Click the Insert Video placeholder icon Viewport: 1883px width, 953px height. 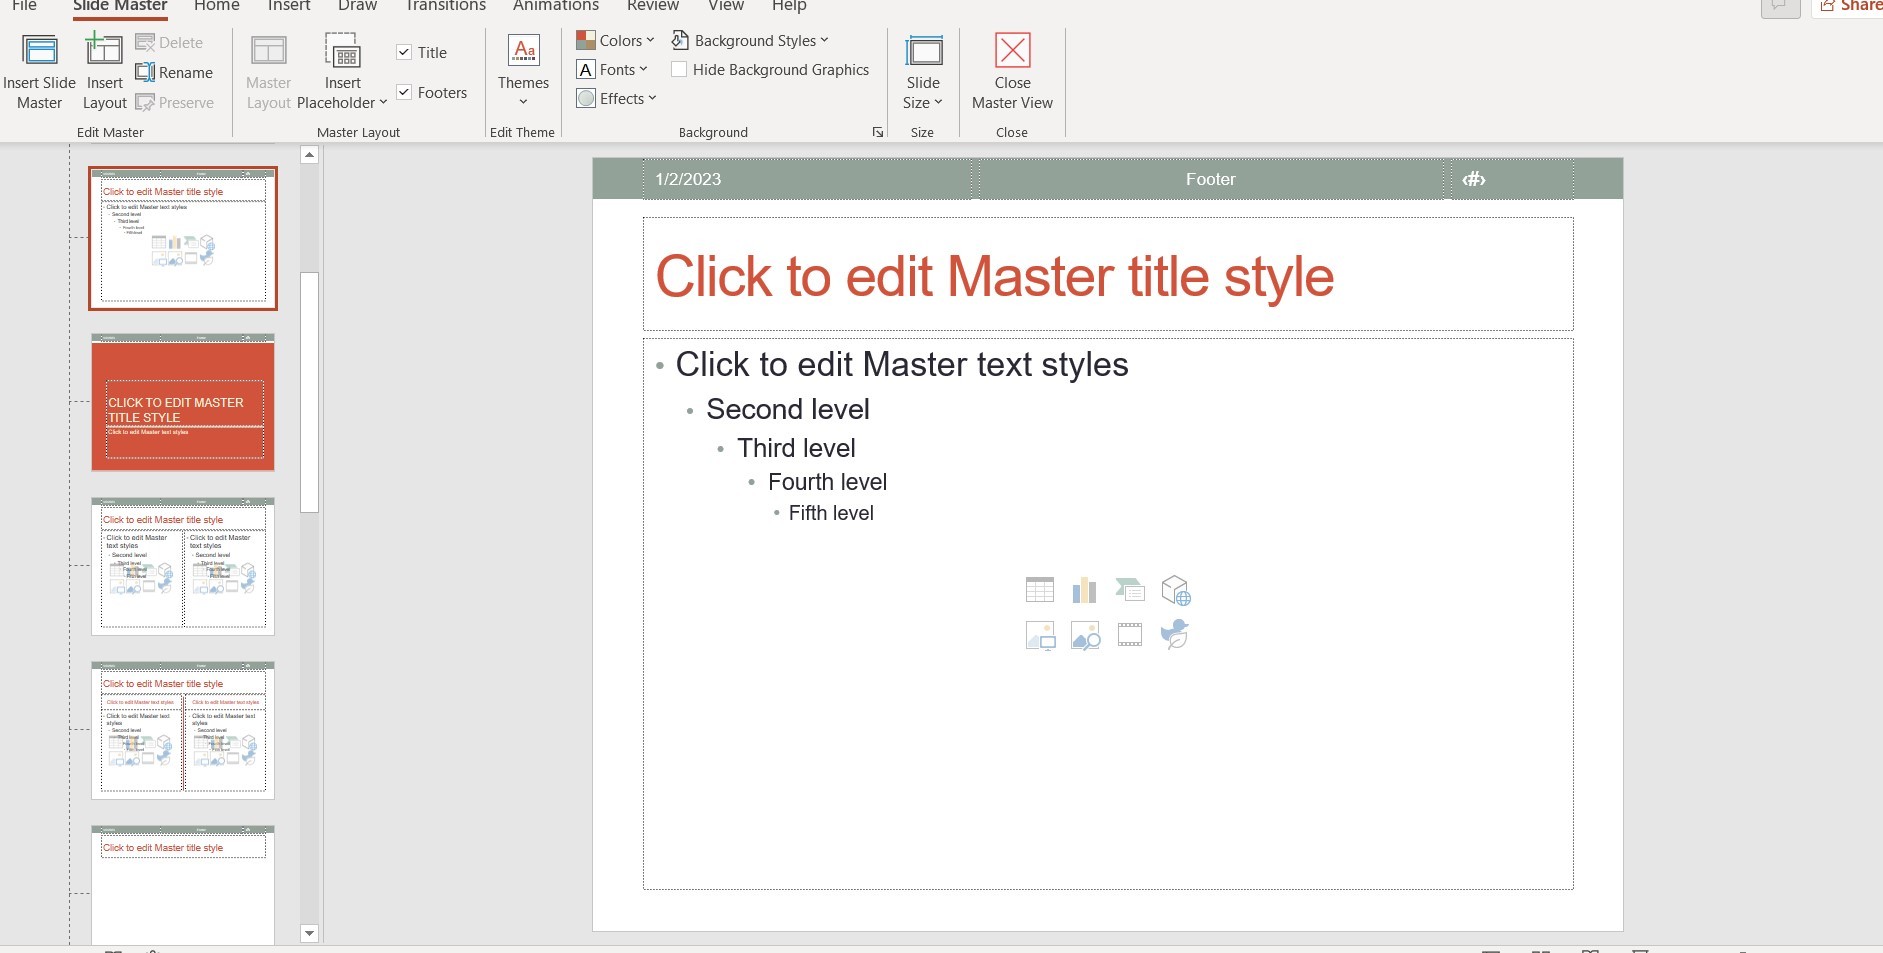pyautogui.click(x=1130, y=634)
